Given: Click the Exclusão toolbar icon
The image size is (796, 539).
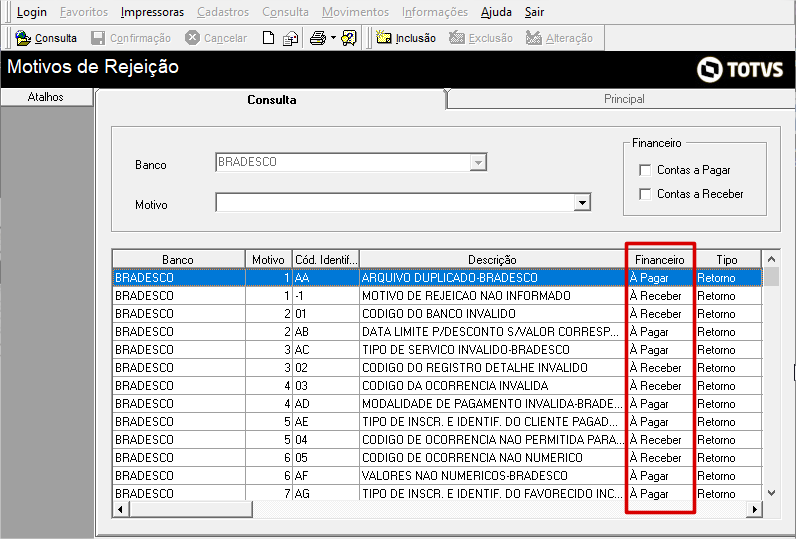Looking at the screenshot, I should (456, 38).
